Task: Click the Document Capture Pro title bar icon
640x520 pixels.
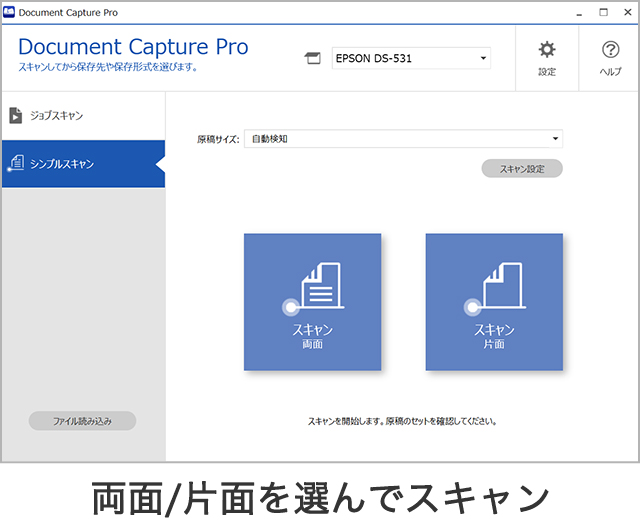Action: (x=9, y=12)
